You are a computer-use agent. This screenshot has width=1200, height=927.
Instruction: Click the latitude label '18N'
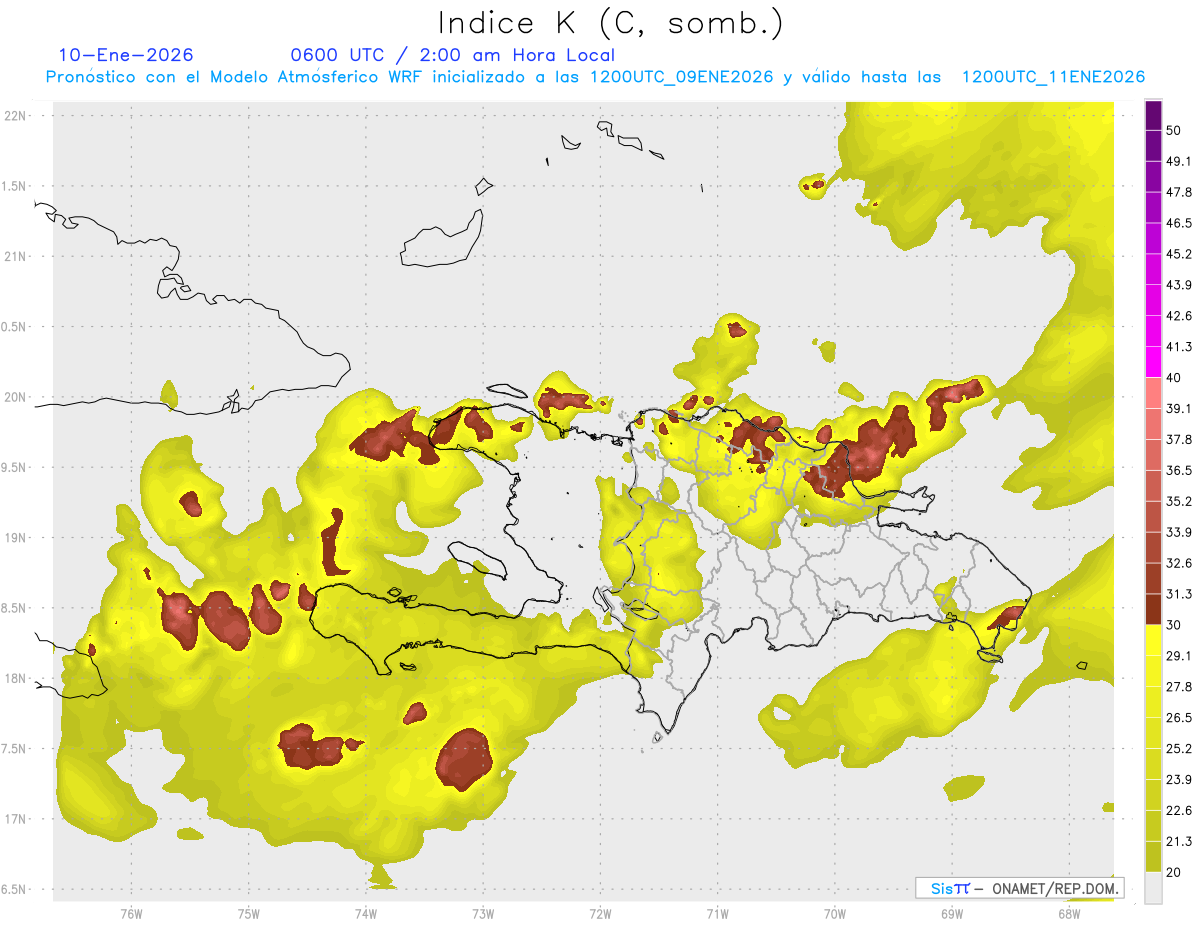click(x=14, y=679)
